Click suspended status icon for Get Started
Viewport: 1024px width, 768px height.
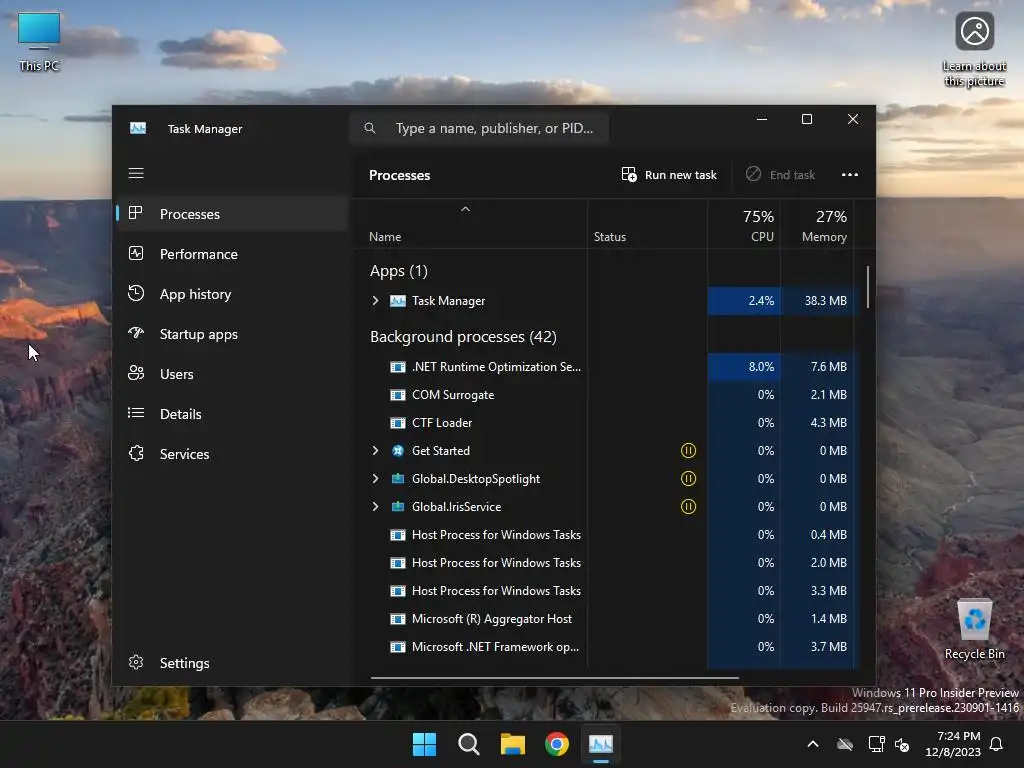point(688,451)
